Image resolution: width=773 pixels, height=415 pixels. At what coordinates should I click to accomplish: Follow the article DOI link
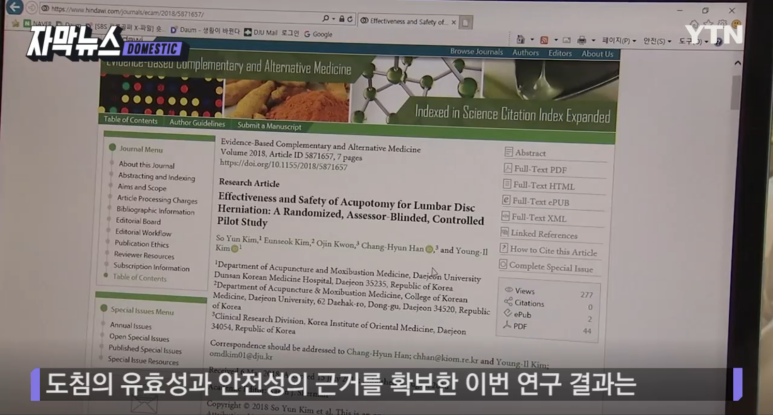coord(283,166)
